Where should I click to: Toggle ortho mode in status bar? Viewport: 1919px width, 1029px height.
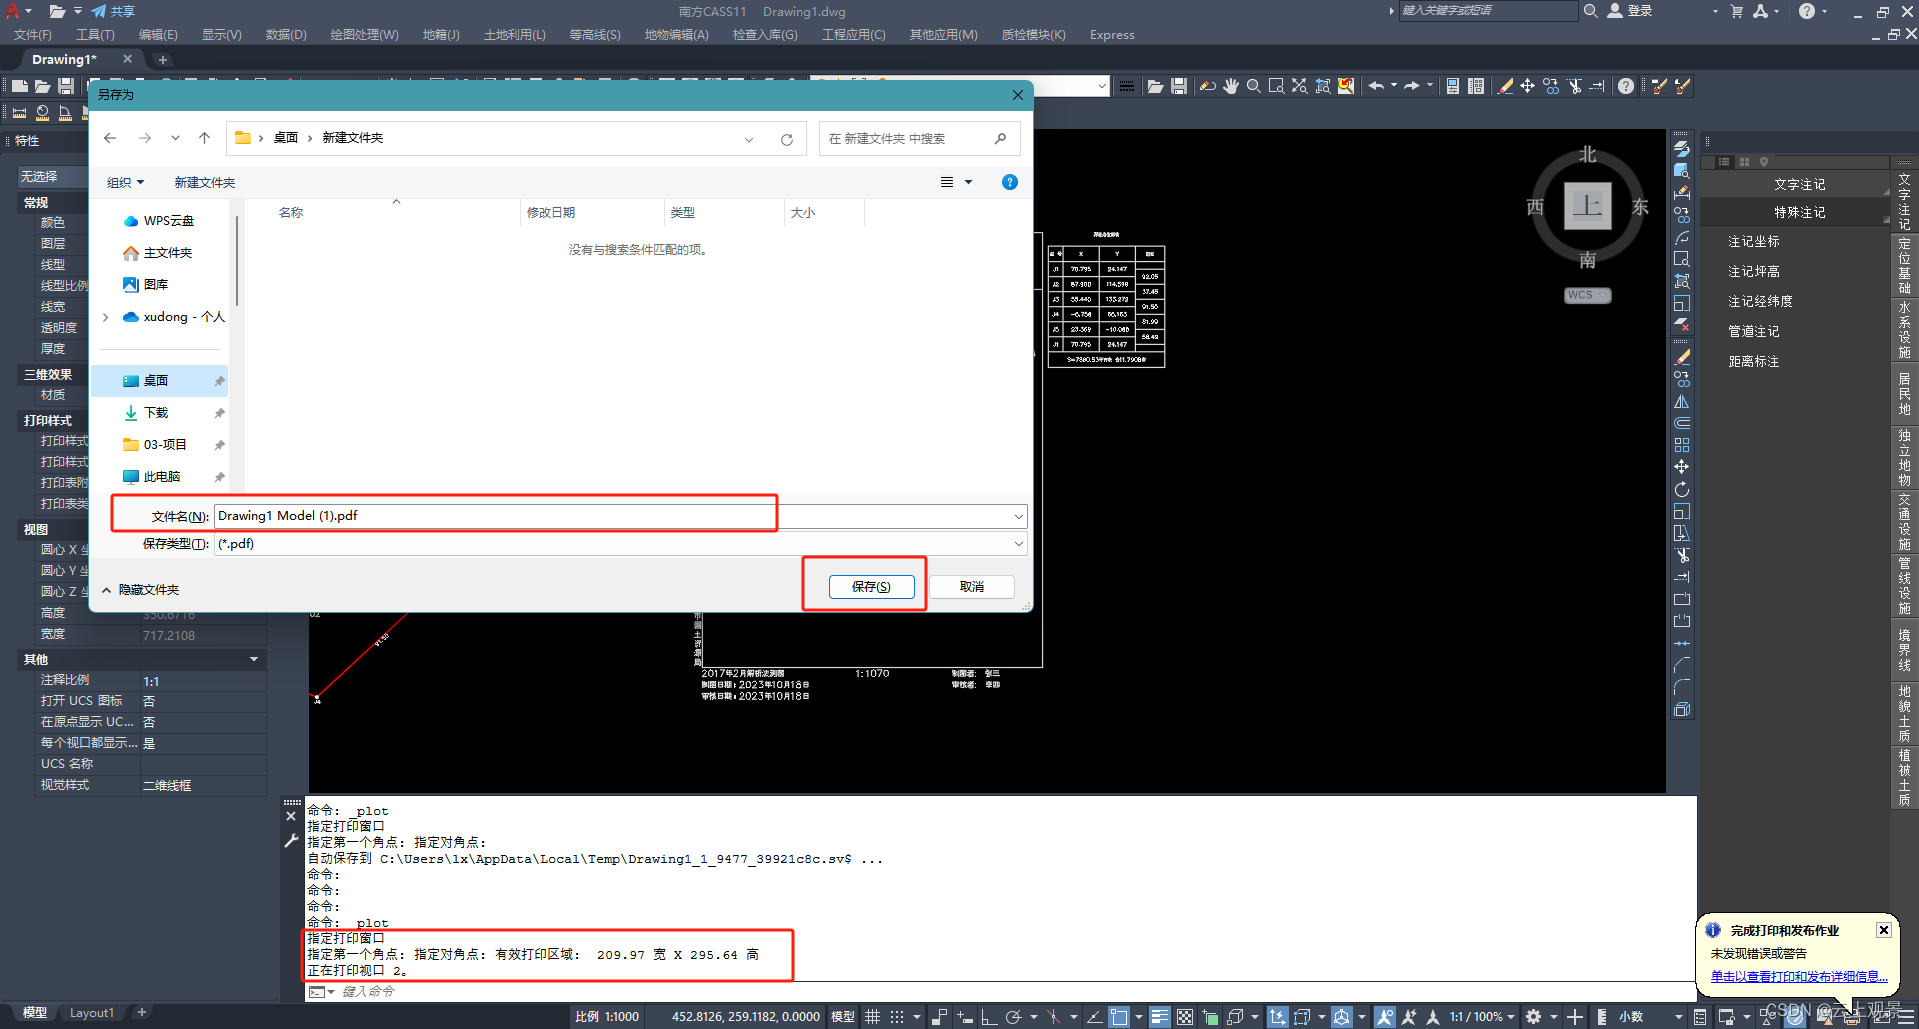tap(989, 1017)
